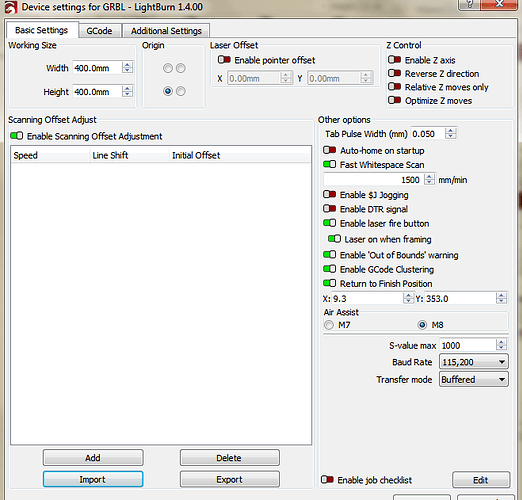Viewport: 522px width, 500px height.
Task: Select the Basic Settings tab
Action: click(42, 30)
